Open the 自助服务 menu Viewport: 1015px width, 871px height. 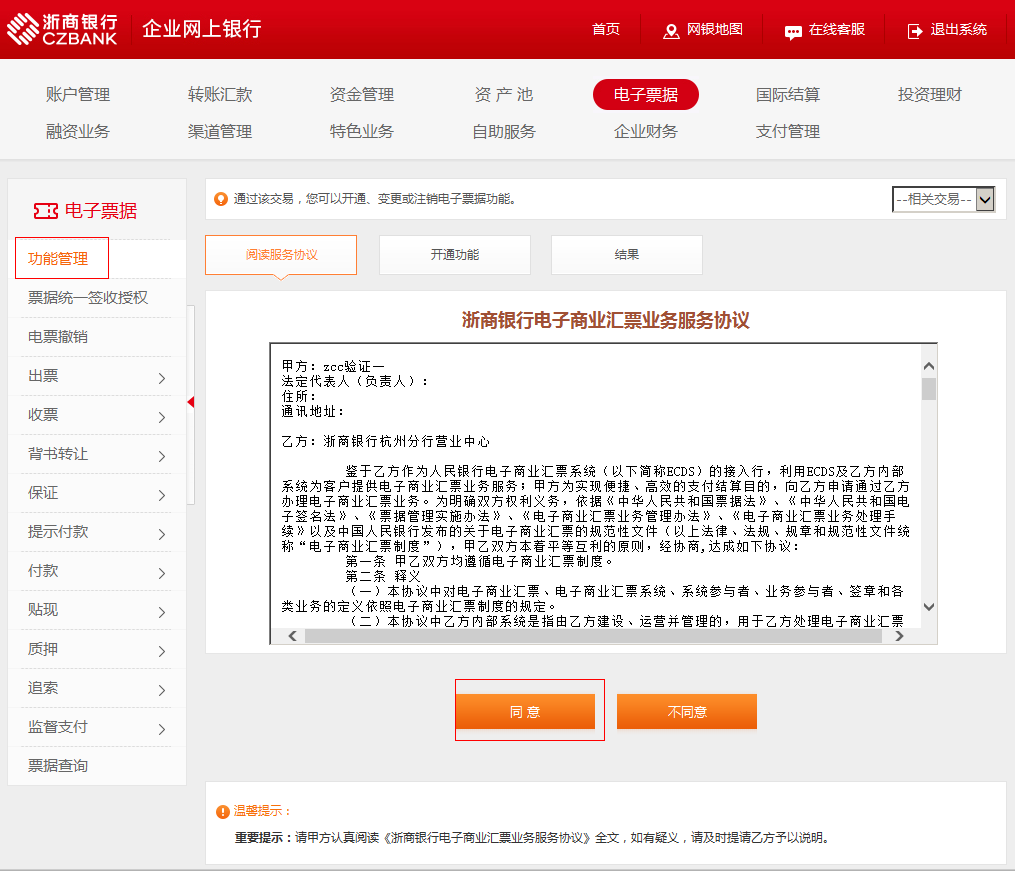[x=504, y=131]
